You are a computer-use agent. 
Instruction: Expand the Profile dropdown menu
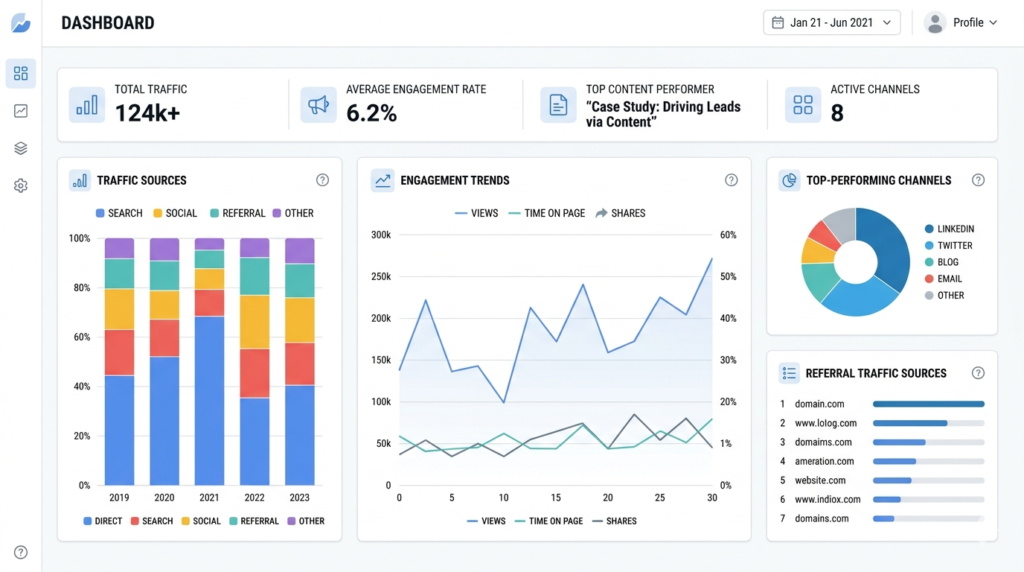(x=961, y=22)
